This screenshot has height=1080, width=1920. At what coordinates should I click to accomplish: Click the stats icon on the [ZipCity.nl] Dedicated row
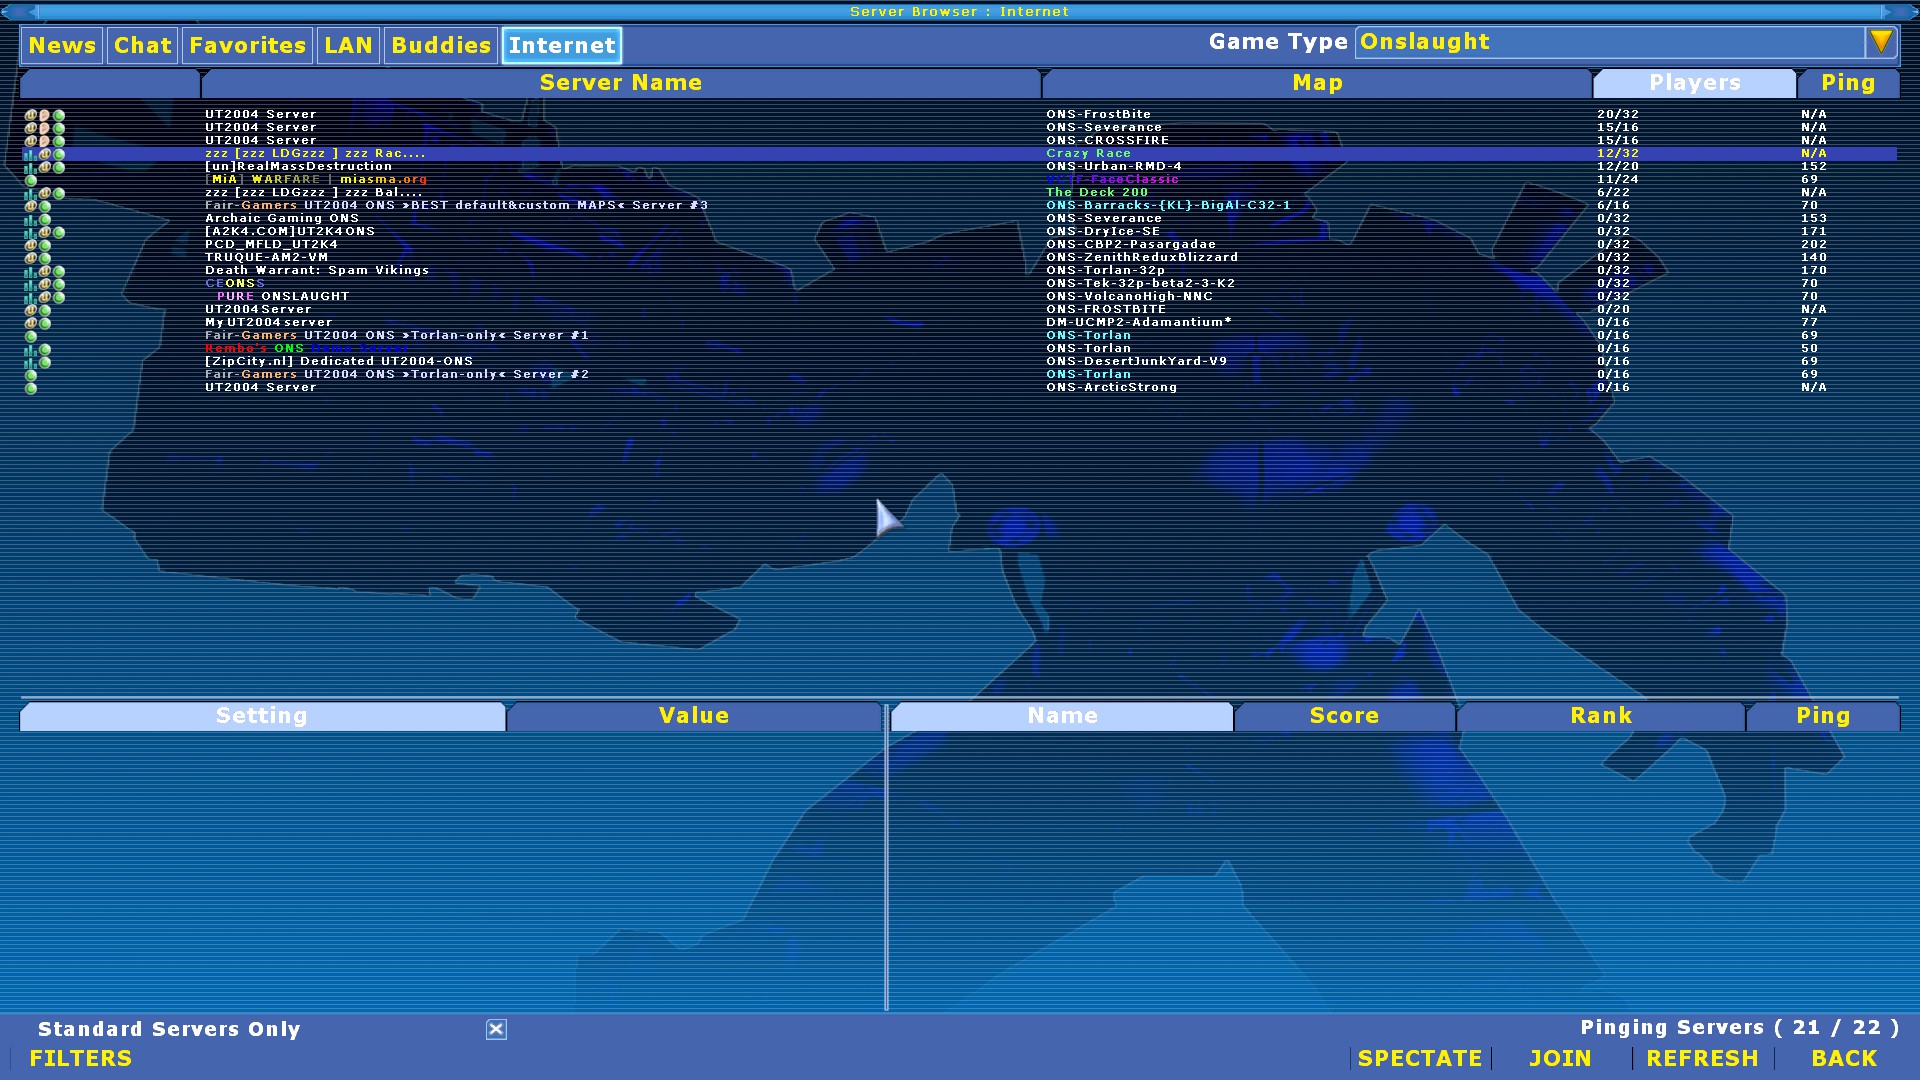click(30, 362)
